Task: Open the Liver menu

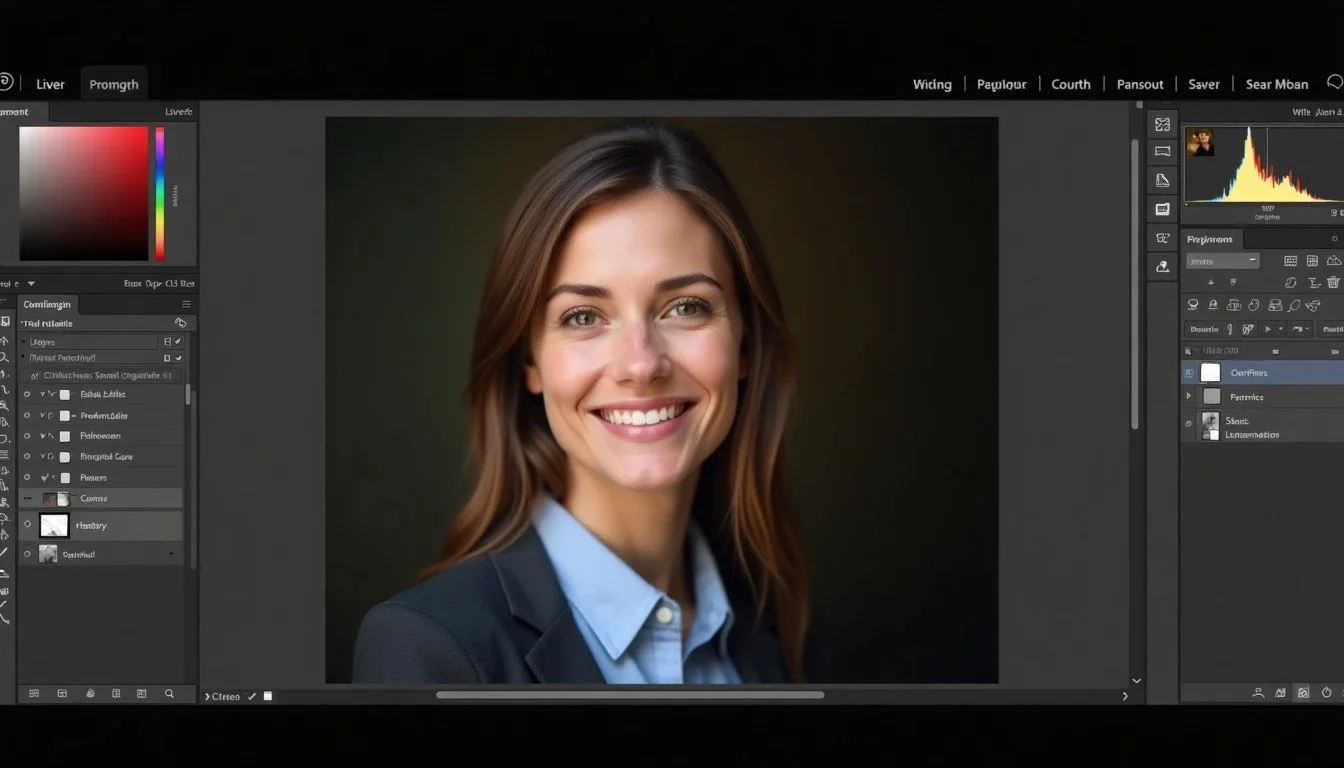Action: (x=50, y=84)
